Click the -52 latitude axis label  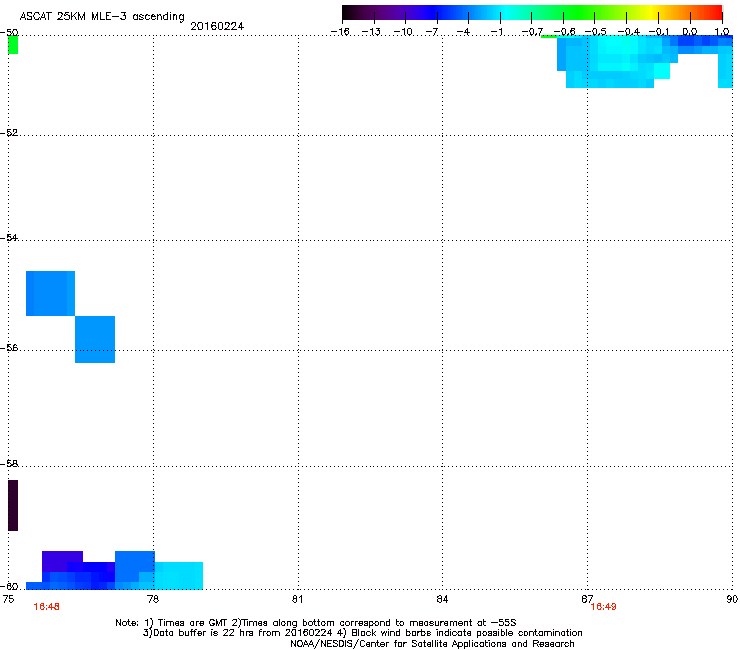pyautogui.click(x=9, y=133)
